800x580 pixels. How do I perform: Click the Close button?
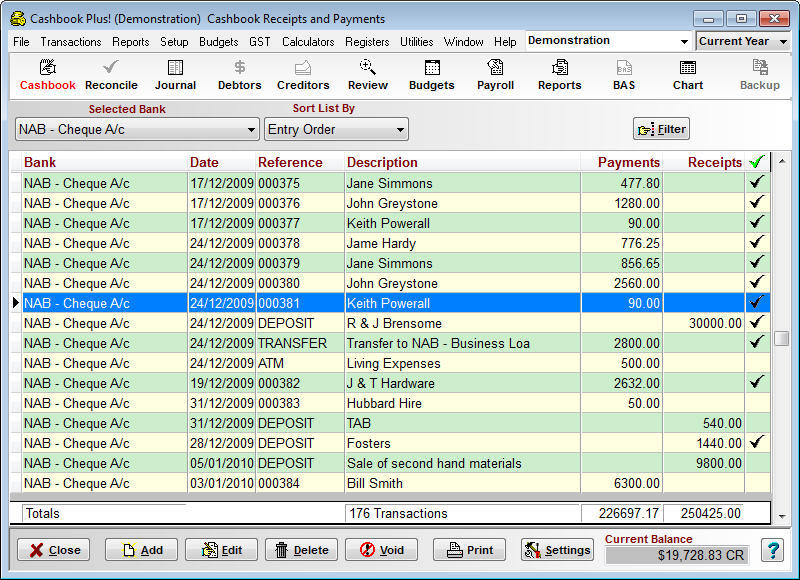54,550
